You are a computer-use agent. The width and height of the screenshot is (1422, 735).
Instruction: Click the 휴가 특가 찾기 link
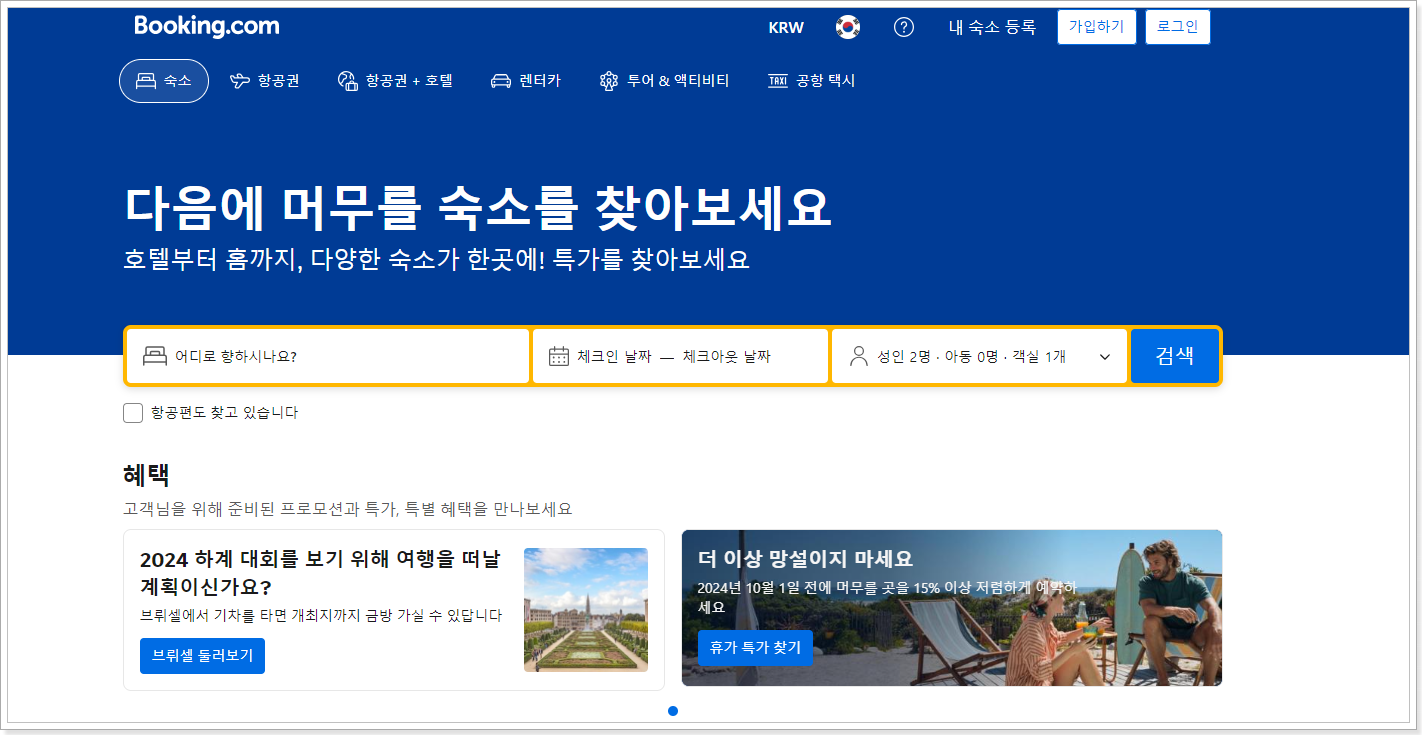[755, 647]
